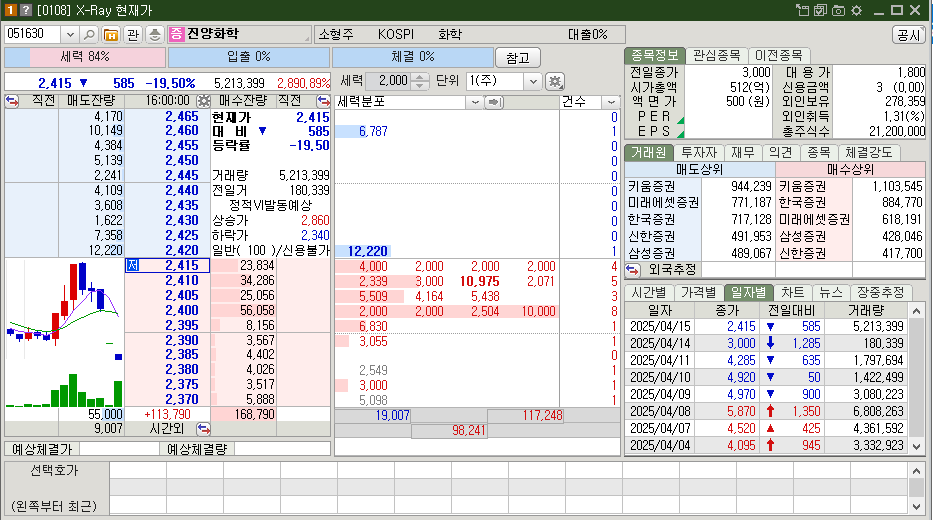The width and height of the screenshot is (933, 520).
Task: Click the 체결 0% bar
Action: 413,57
